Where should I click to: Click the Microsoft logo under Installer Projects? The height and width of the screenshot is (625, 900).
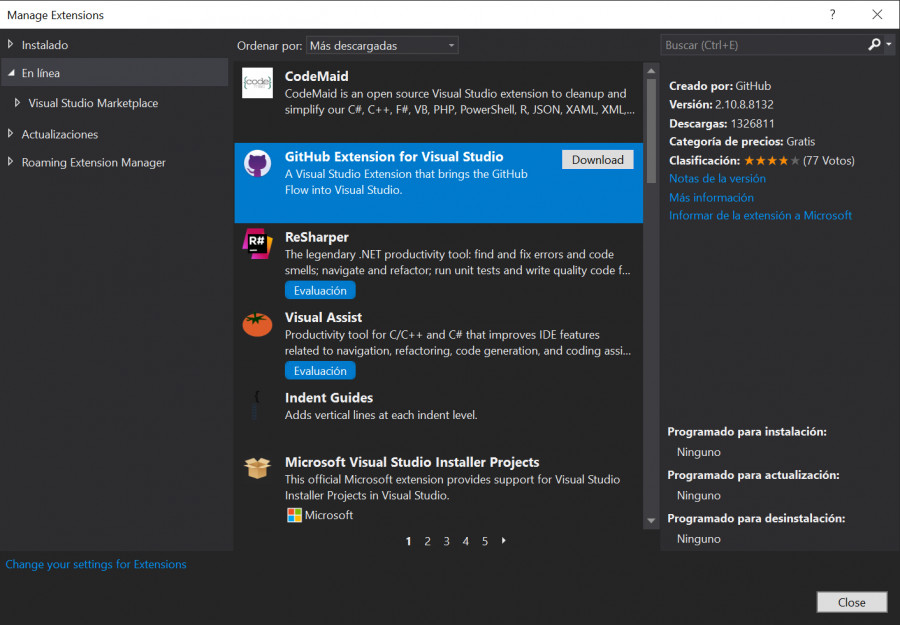click(x=294, y=515)
